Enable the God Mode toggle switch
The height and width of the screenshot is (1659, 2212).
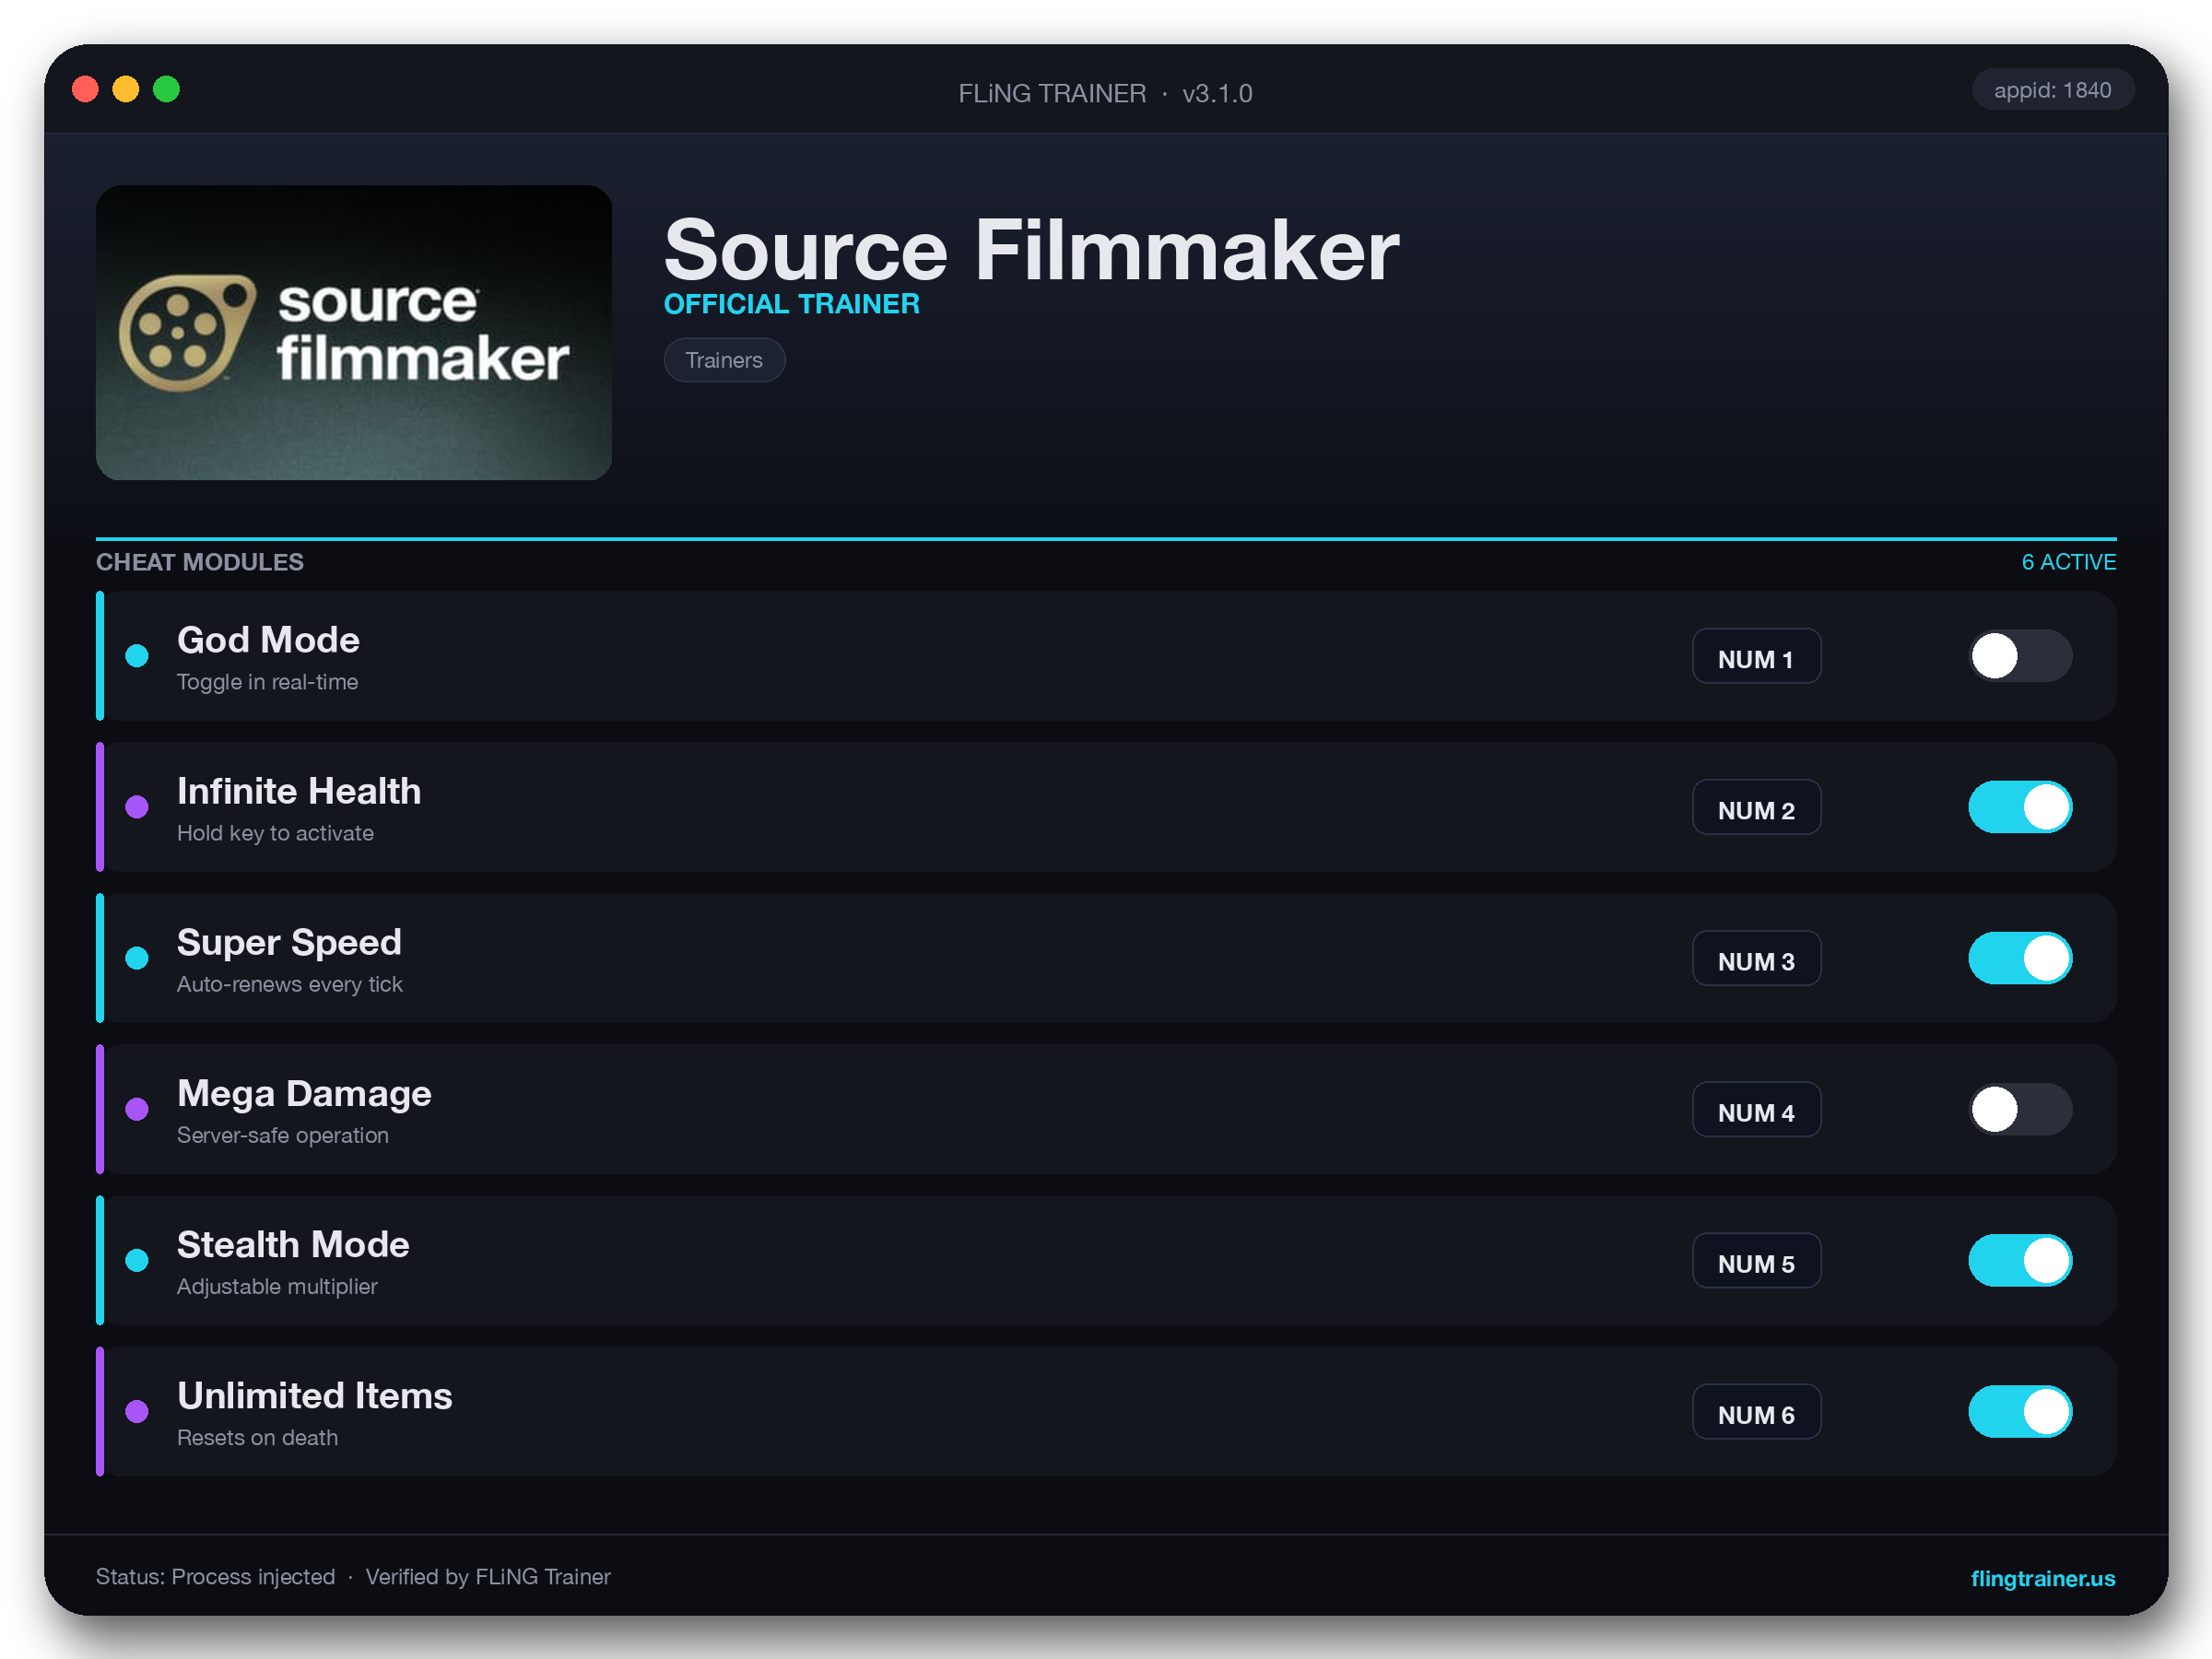pyautogui.click(x=2020, y=656)
